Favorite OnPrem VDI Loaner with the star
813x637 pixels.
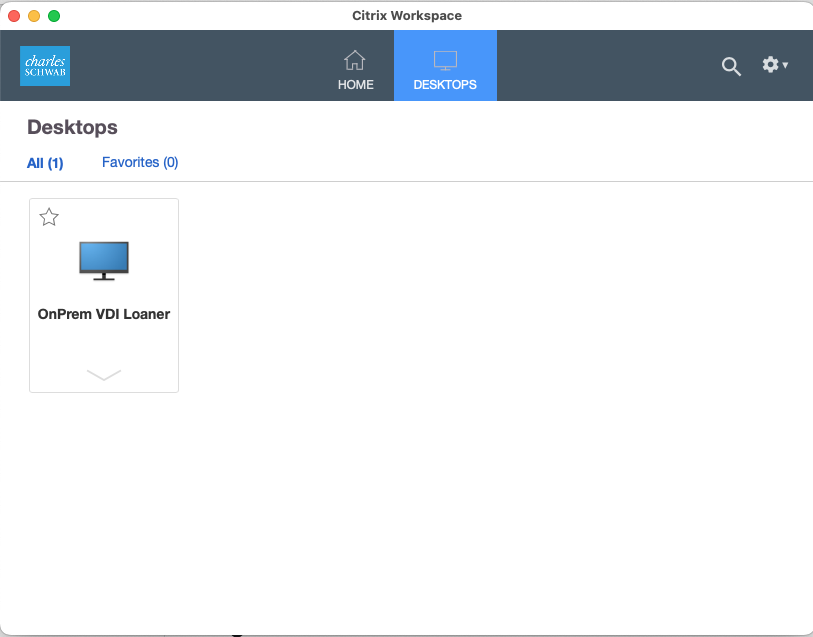click(x=49, y=216)
